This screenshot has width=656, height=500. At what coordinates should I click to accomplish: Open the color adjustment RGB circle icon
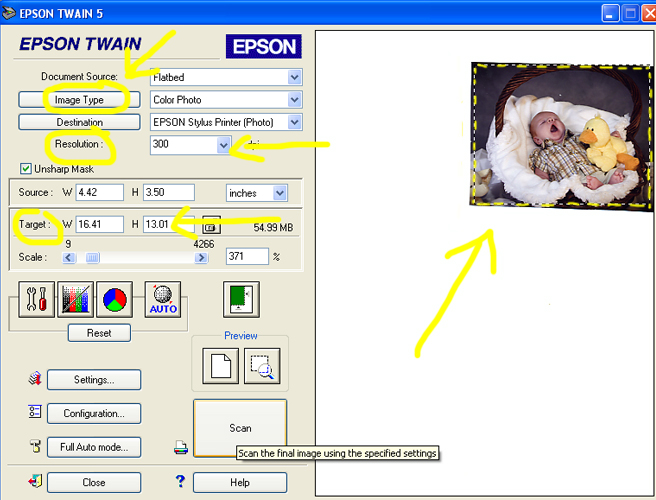(x=115, y=299)
